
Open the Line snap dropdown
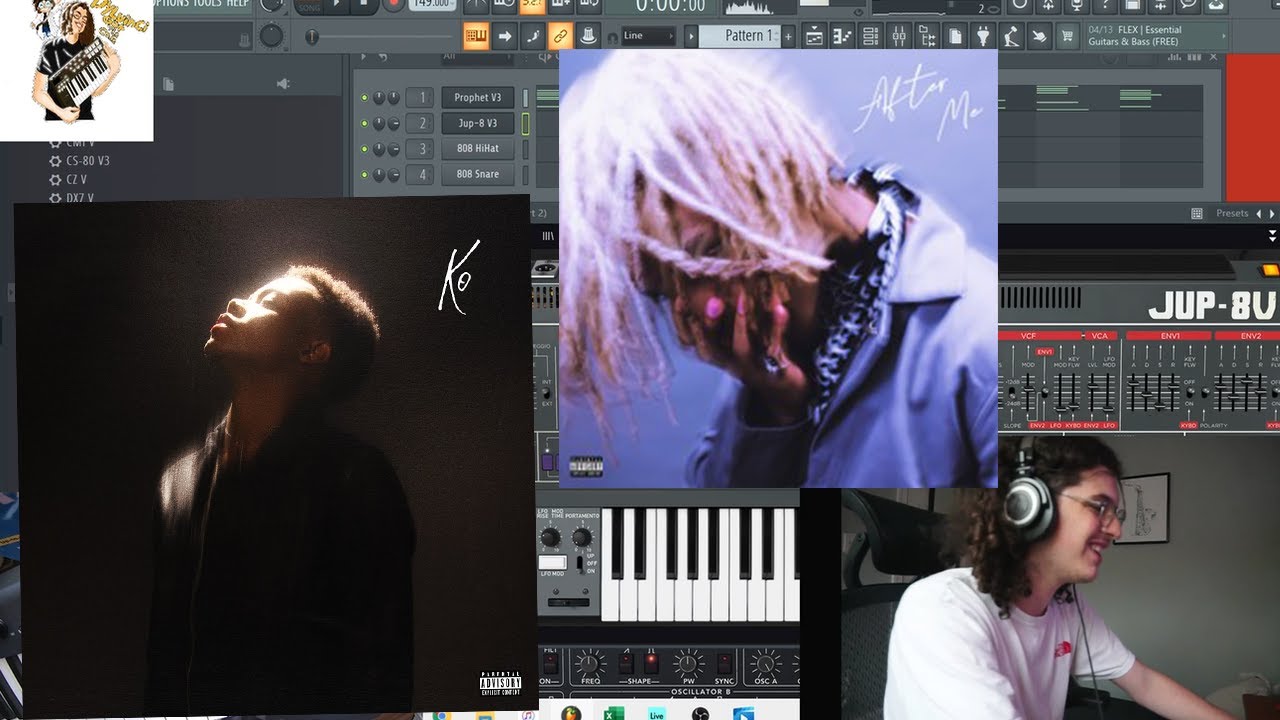click(648, 36)
